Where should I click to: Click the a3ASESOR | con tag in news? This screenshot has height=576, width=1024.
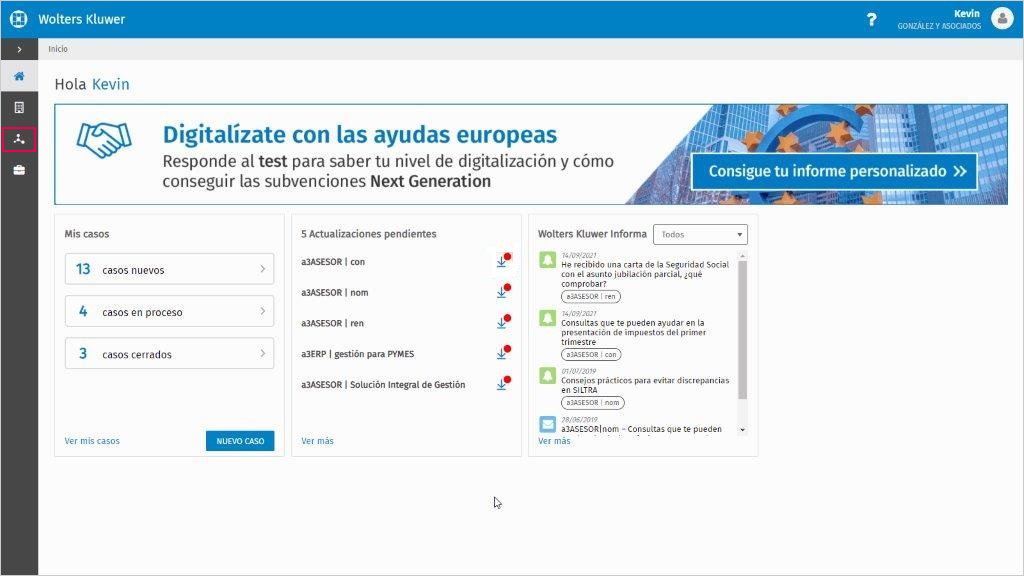[x=591, y=355]
